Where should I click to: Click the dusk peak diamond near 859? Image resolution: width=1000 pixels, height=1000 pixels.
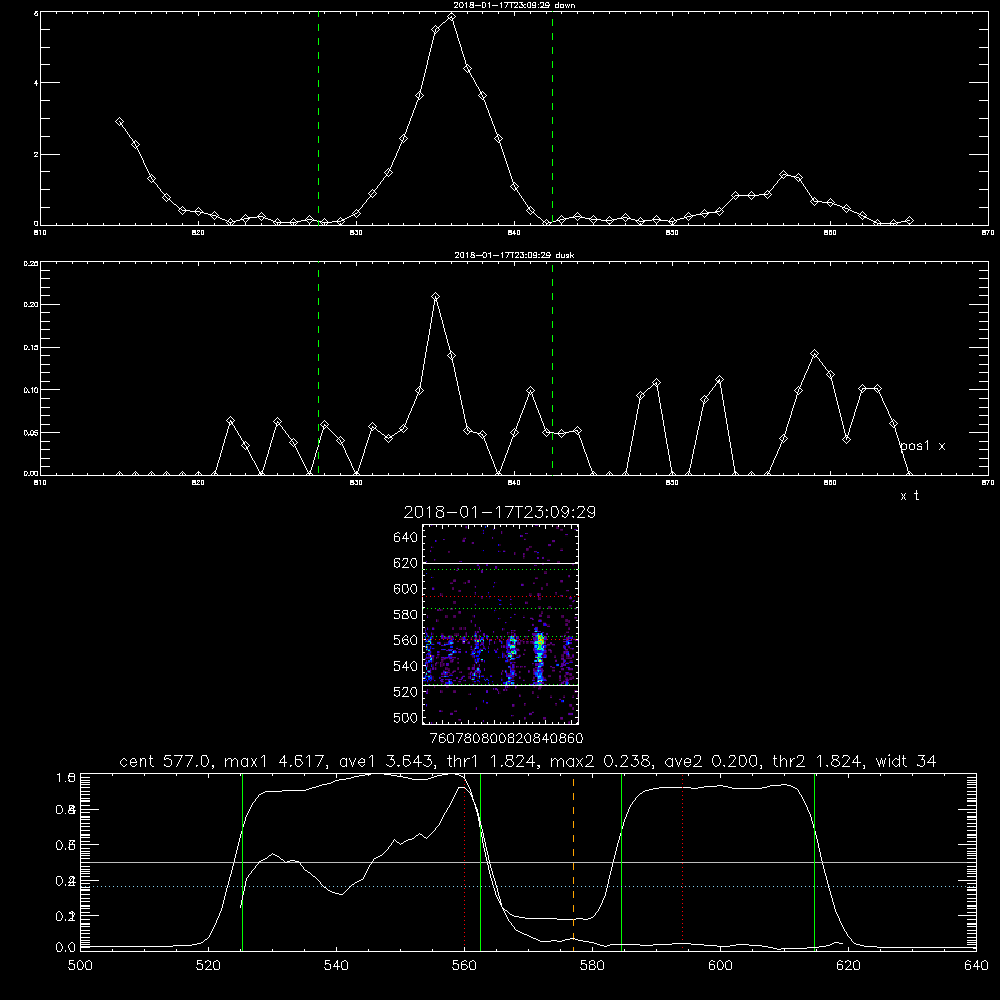(x=814, y=353)
